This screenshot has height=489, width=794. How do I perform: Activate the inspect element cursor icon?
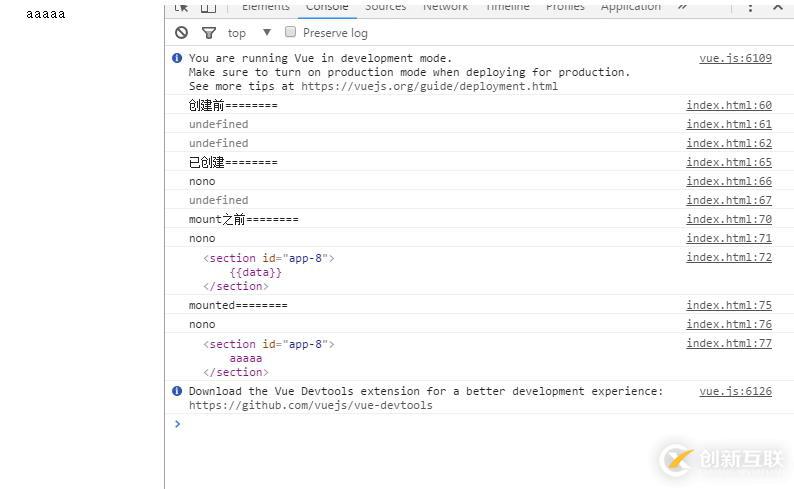coord(181,6)
